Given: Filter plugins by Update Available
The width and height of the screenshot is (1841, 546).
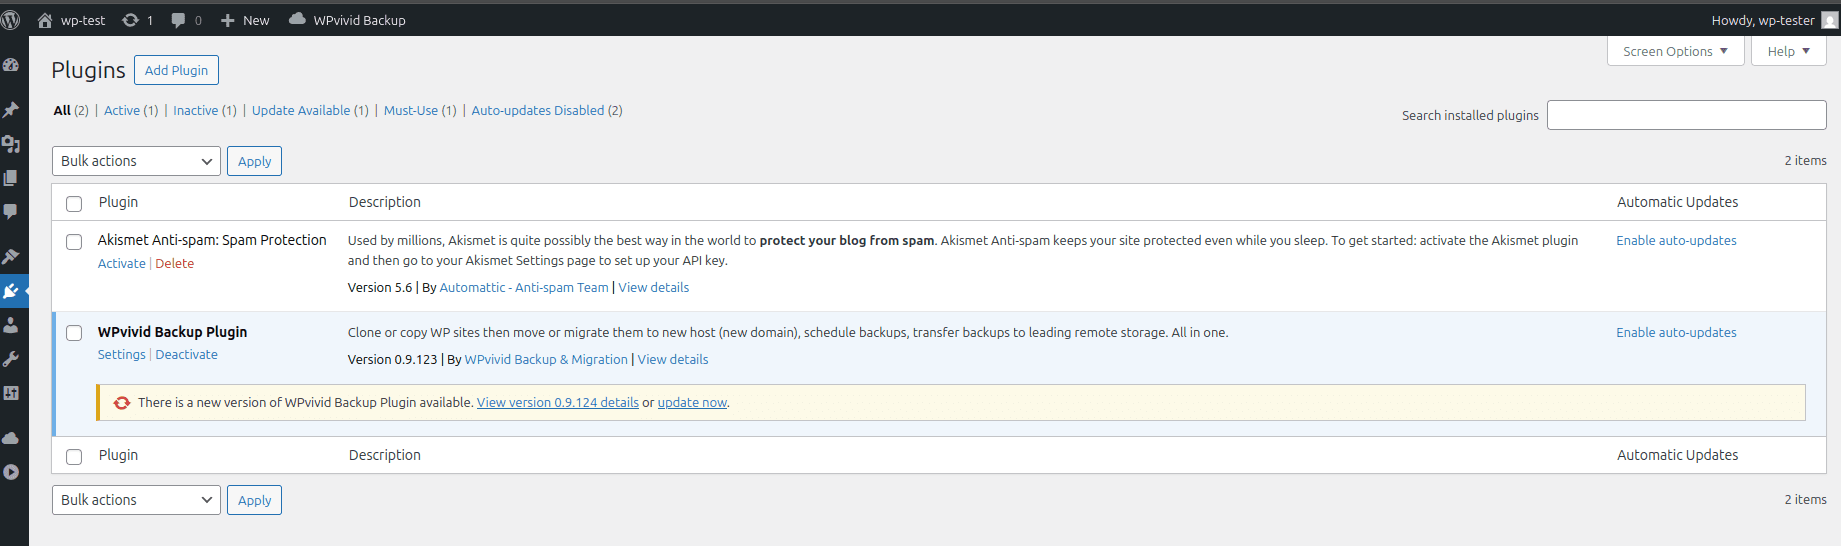Looking at the screenshot, I should [301, 110].
